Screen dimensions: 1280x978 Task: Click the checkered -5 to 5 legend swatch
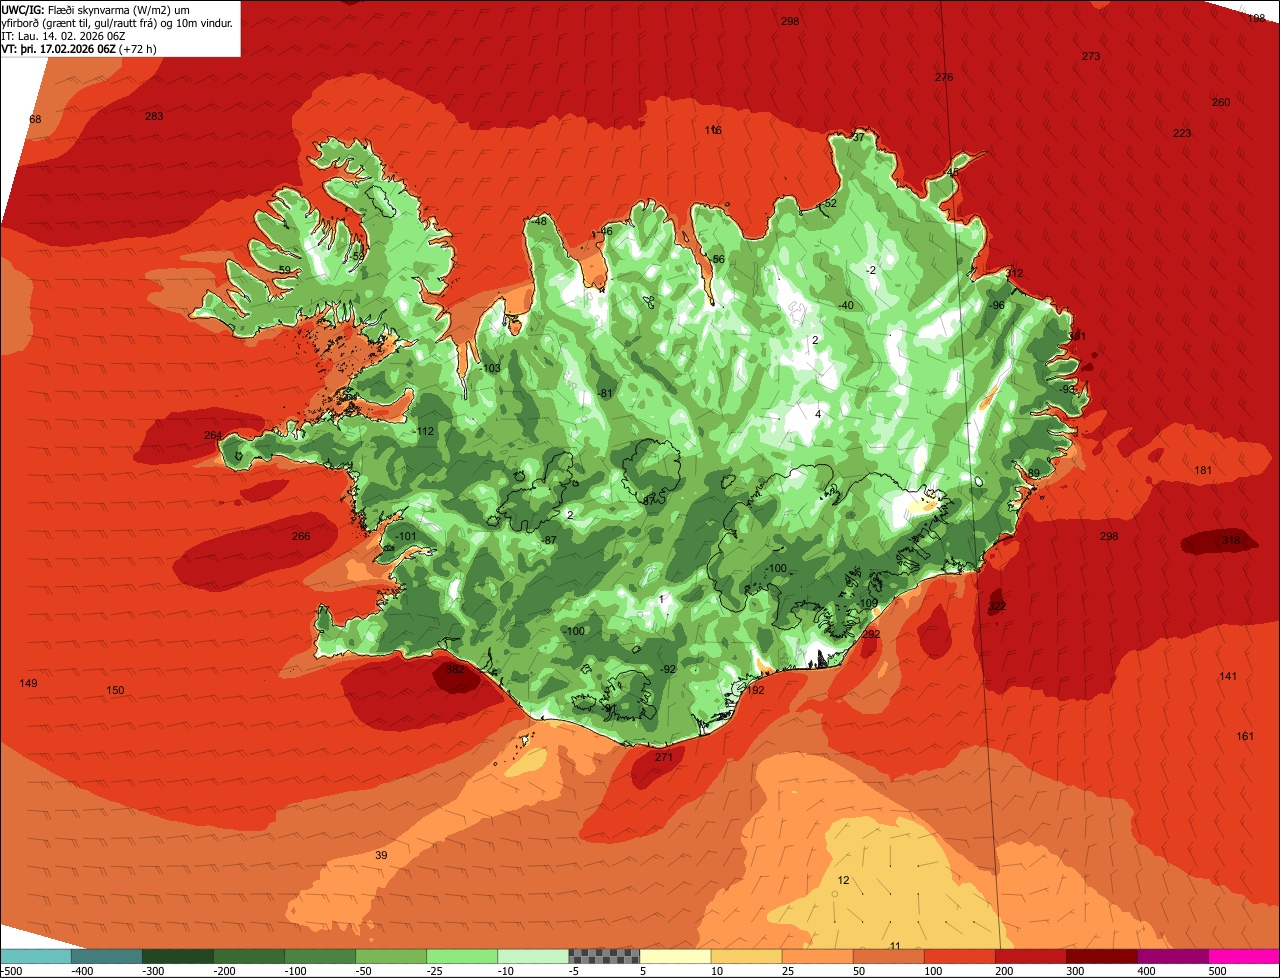(603, 956)
